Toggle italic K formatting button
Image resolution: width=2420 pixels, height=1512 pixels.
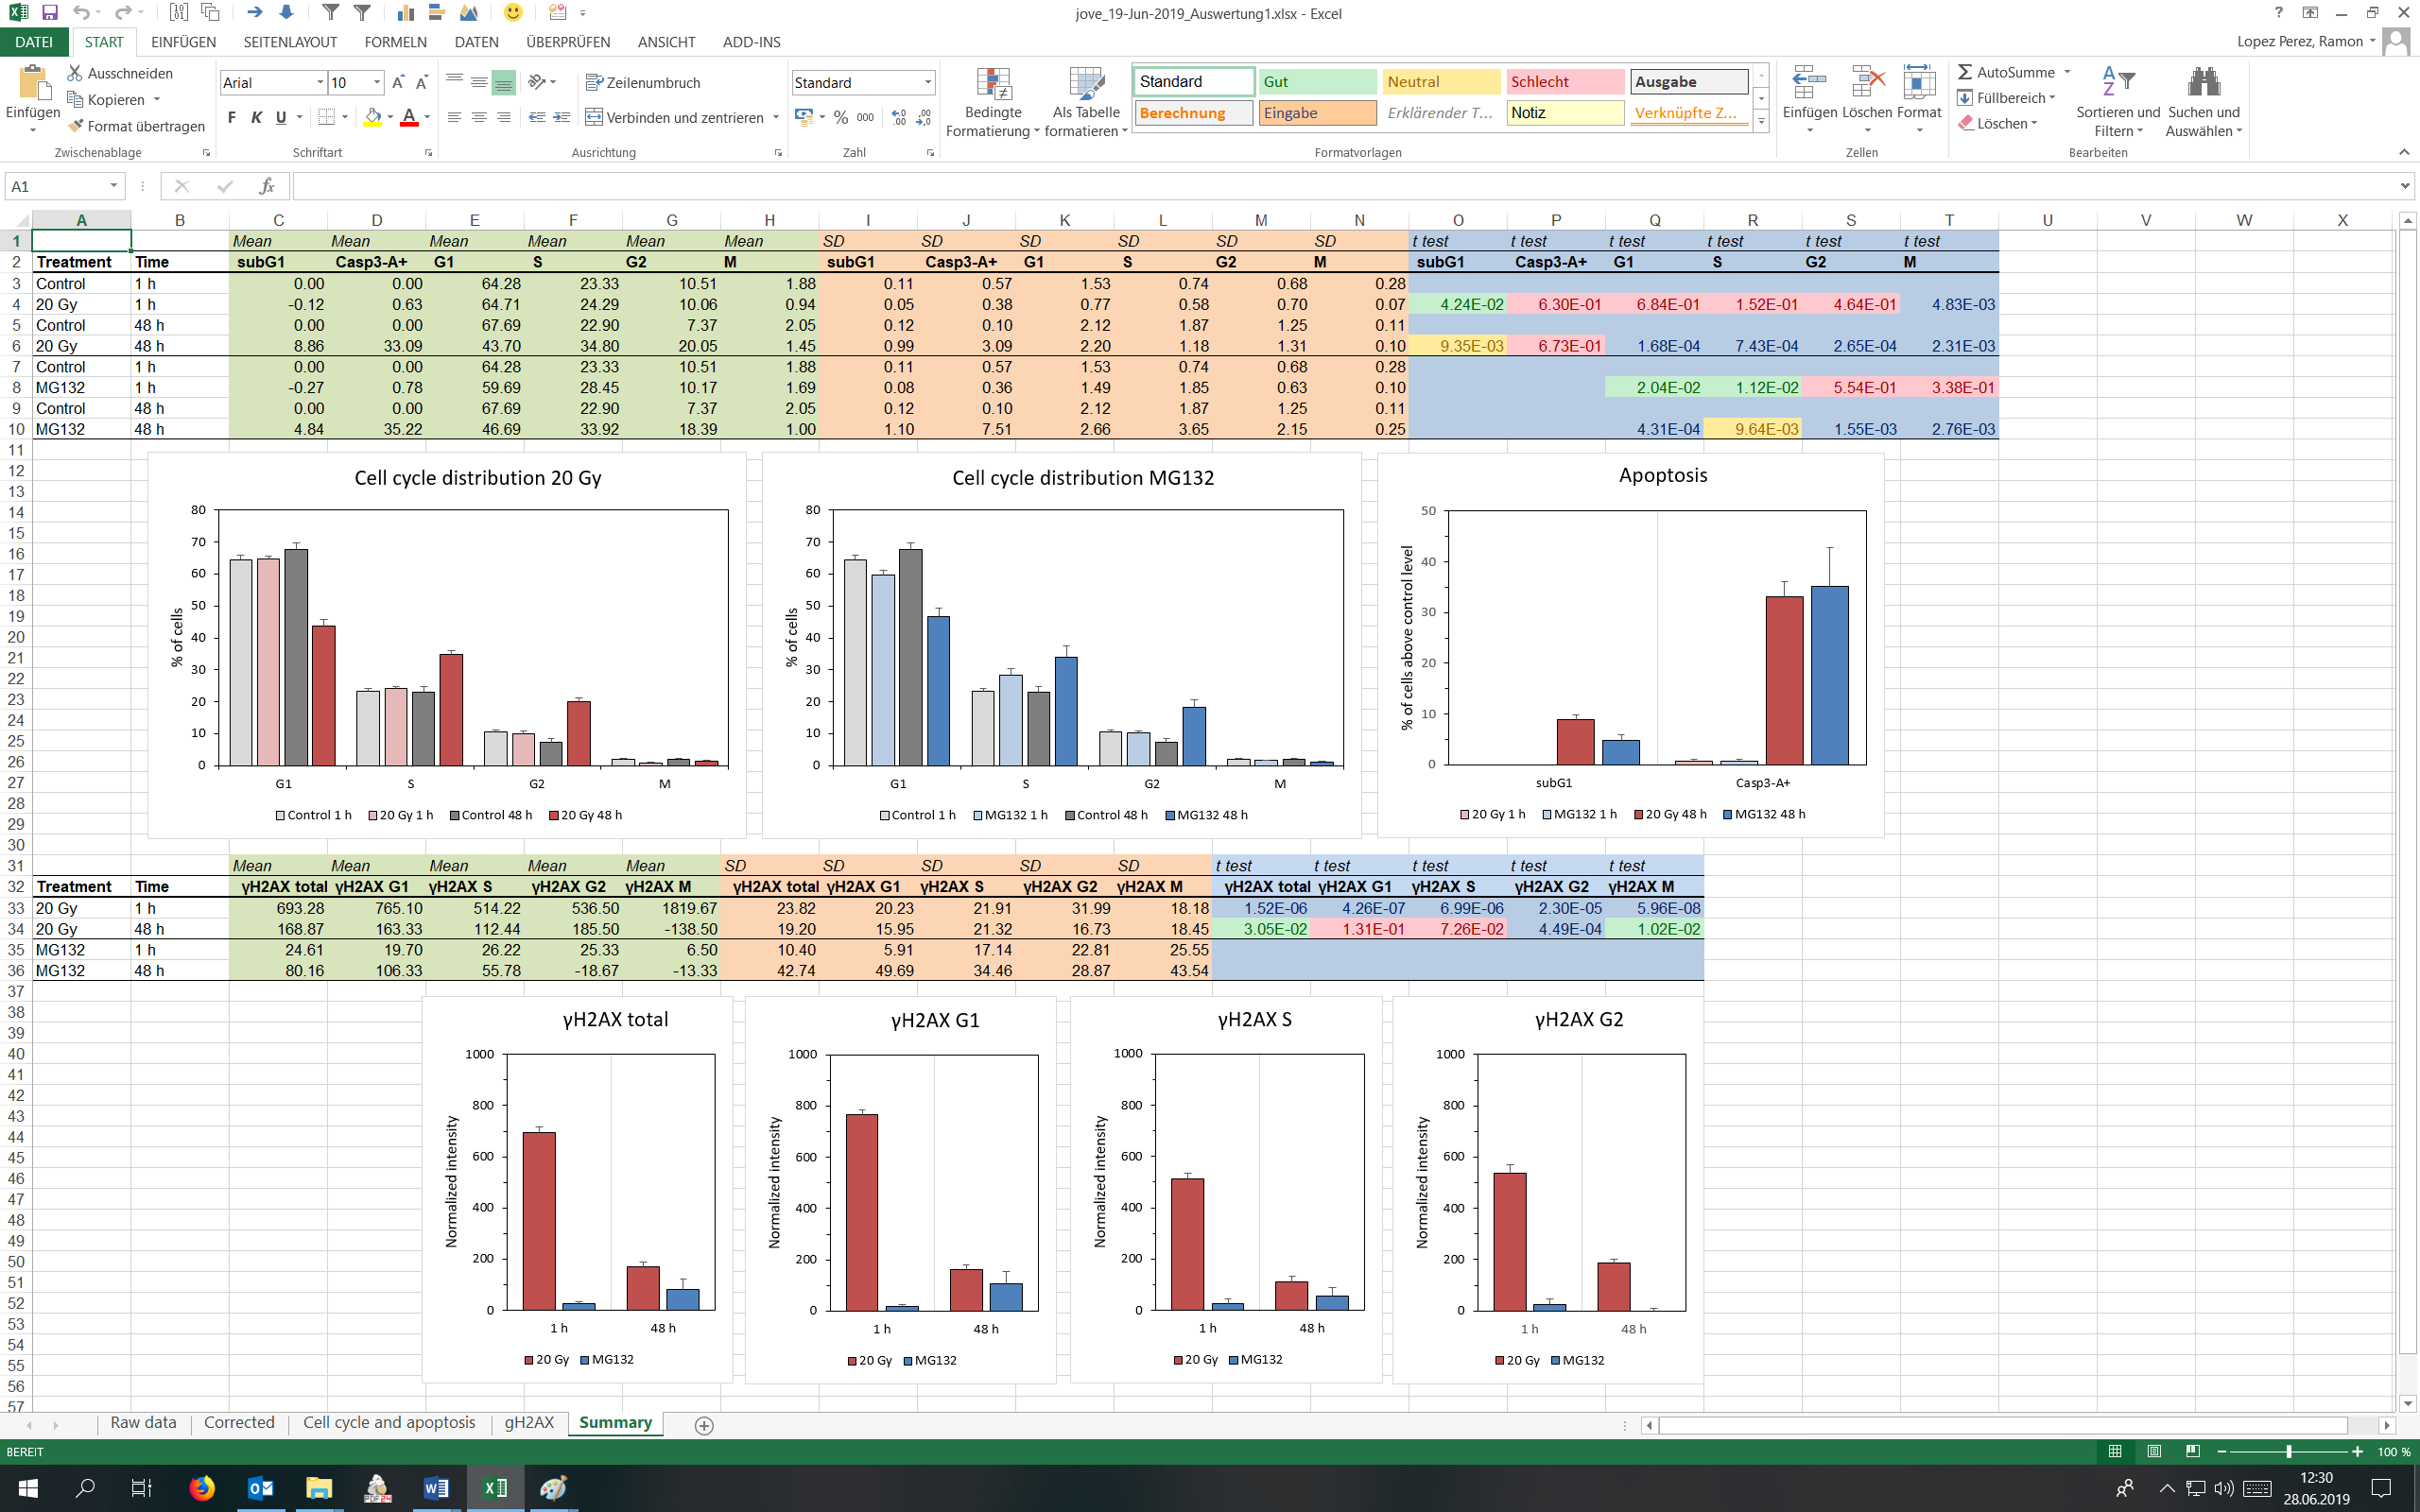[x=256, y=117]
